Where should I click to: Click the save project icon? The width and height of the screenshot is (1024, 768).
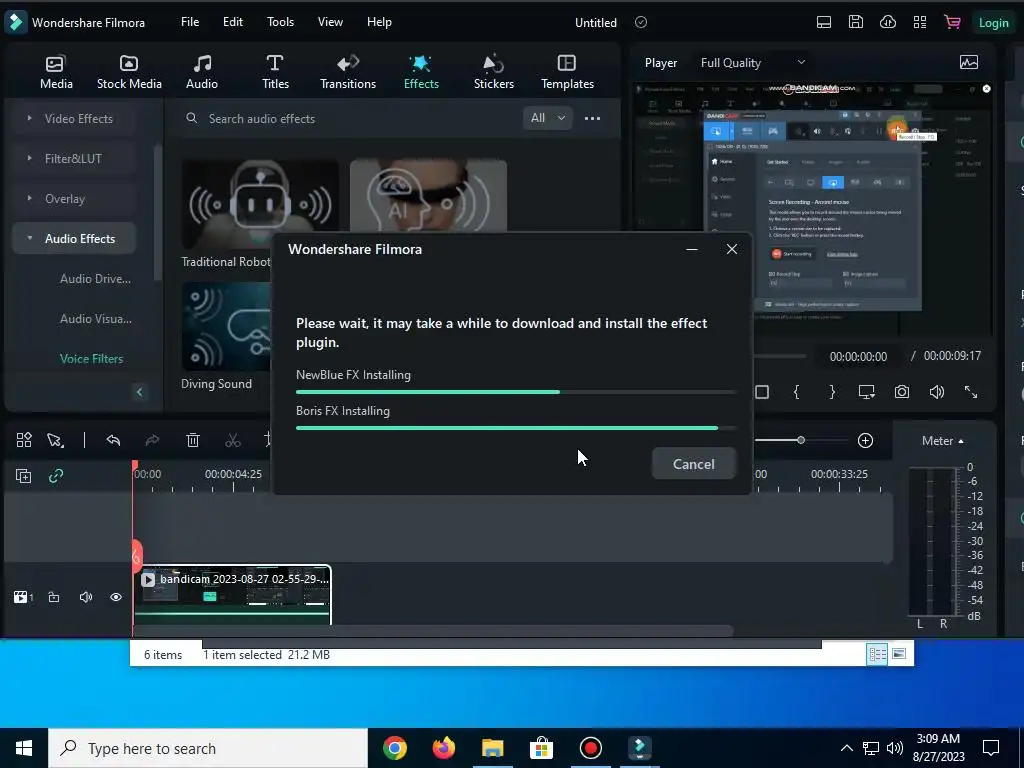tap(856, 22)
